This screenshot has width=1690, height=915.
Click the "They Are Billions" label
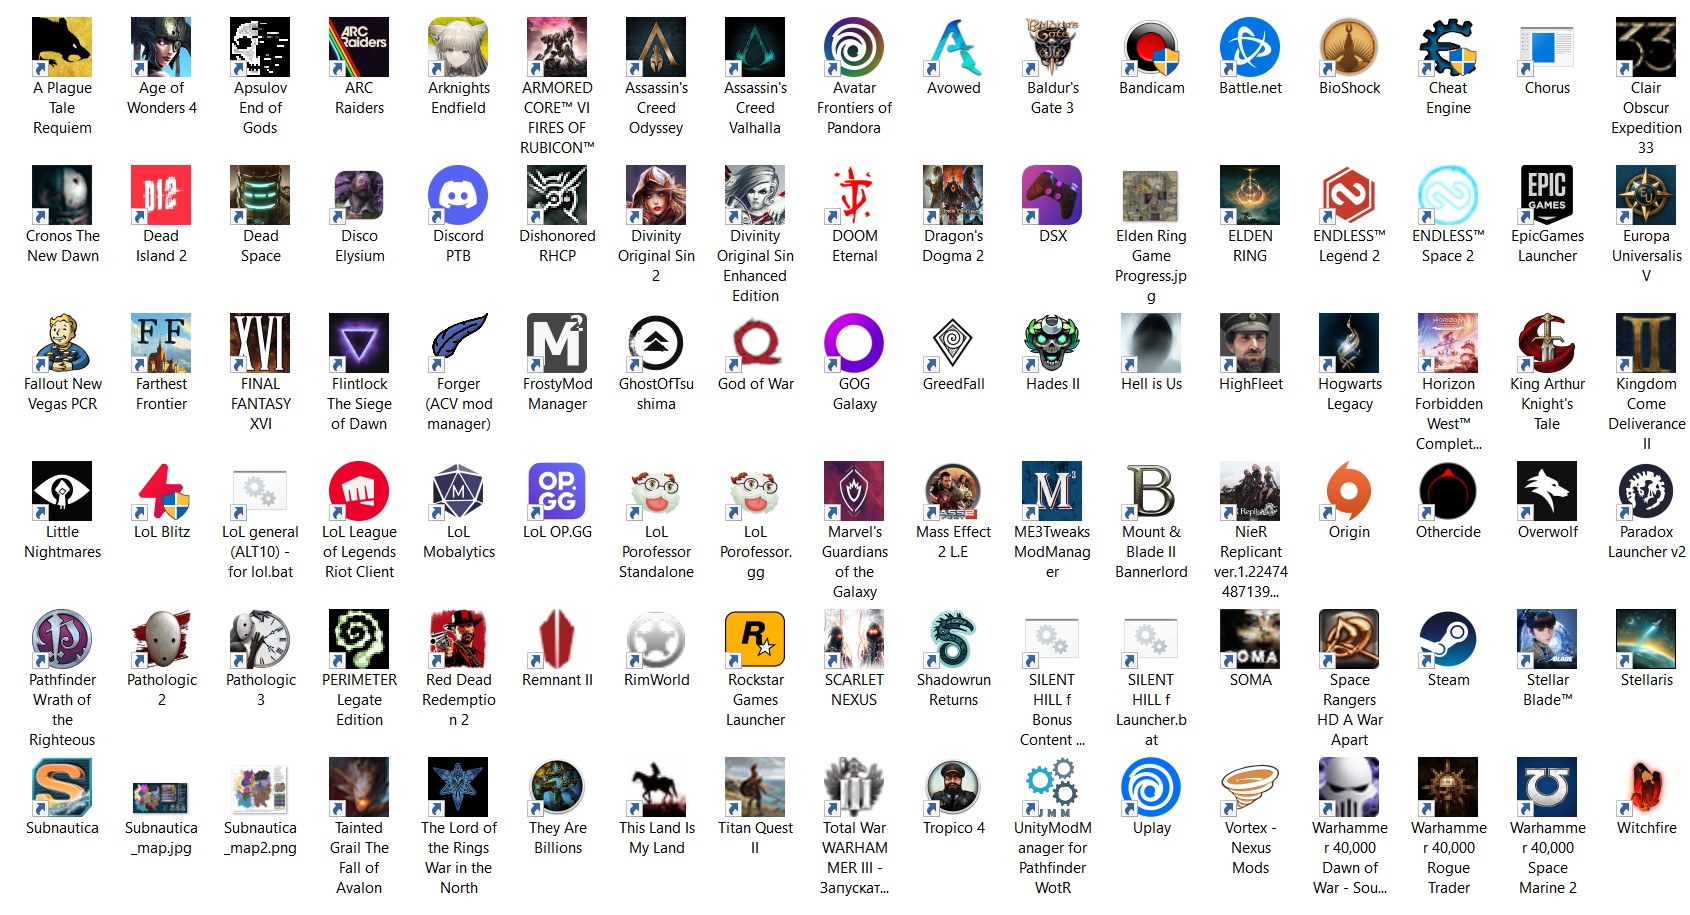(557, 838)
